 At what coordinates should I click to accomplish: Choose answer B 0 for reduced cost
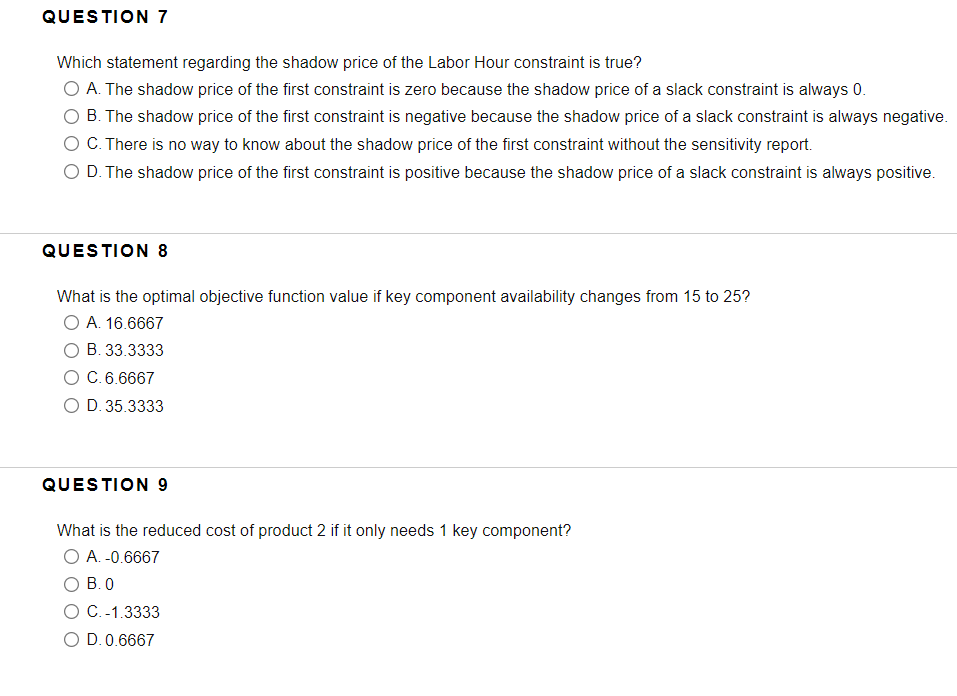71,584
